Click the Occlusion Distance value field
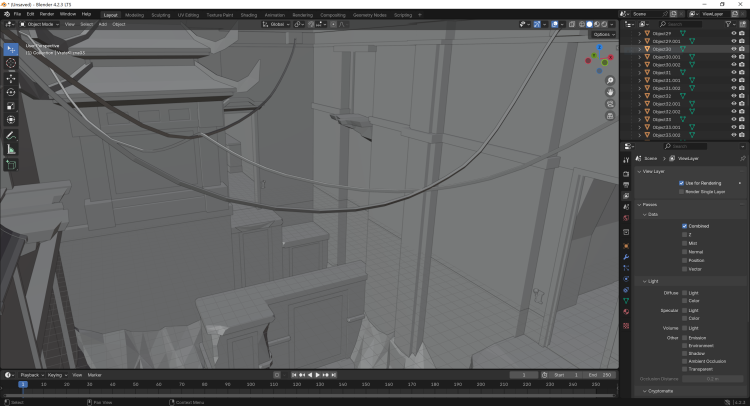 [712, 379]
